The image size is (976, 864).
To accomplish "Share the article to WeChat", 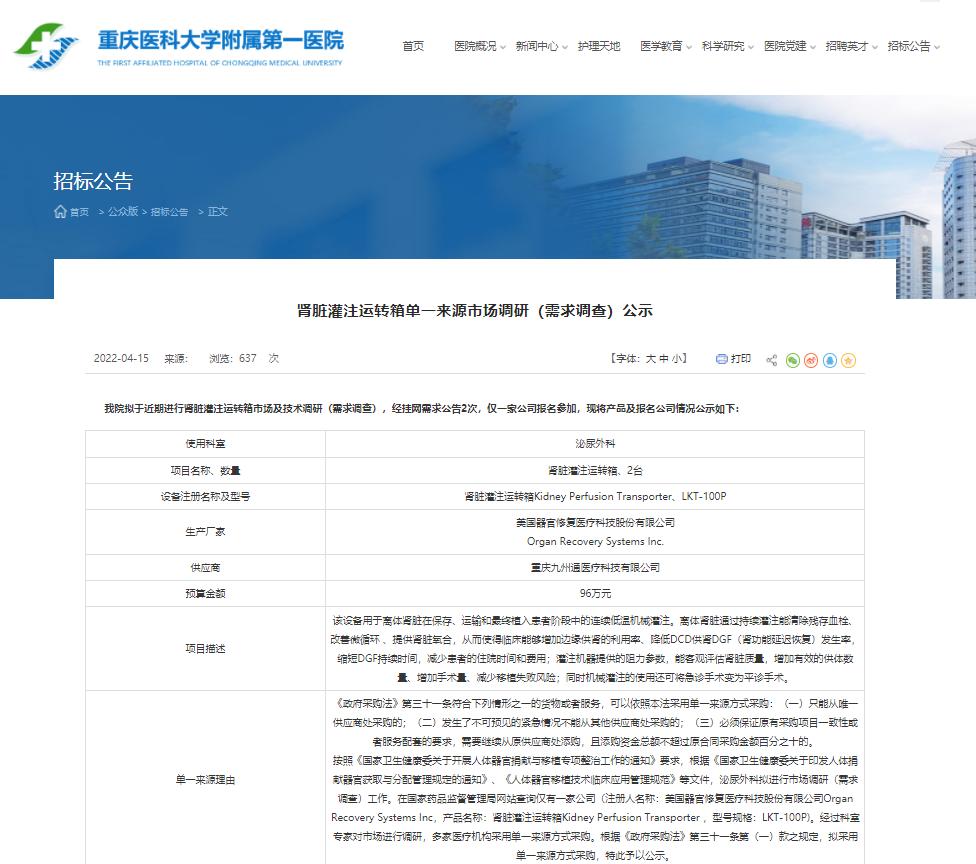I will pos(792,360).
